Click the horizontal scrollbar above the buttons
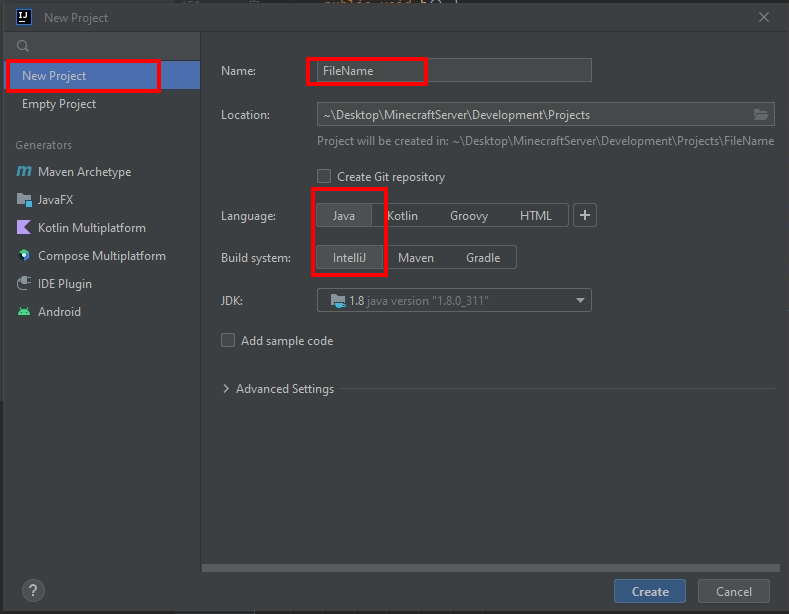 pyautogui.click(x=491, y=568)
